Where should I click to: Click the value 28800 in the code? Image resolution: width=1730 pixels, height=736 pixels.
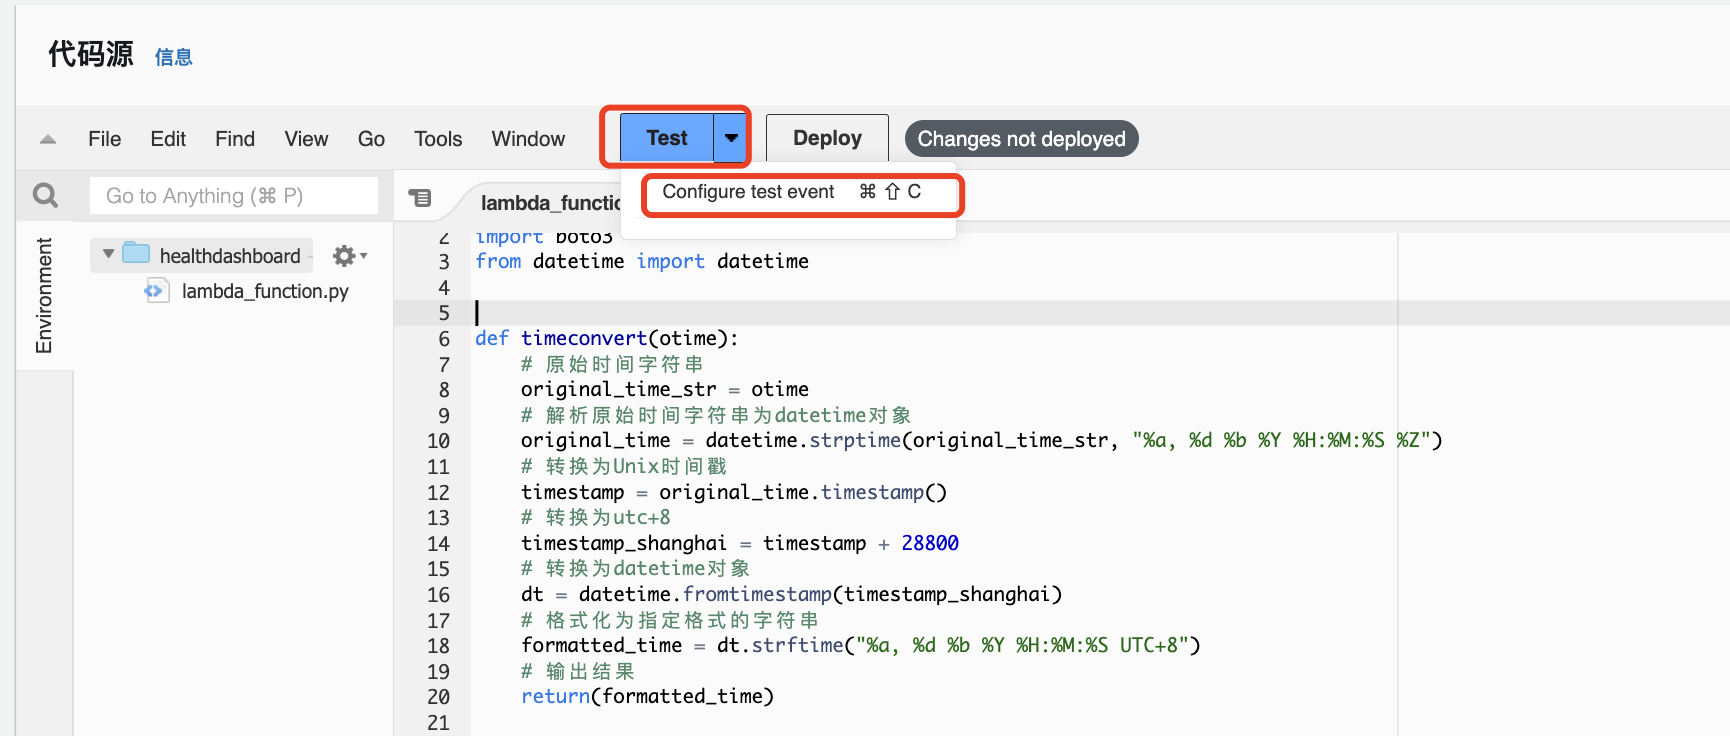tap(930, 543)
